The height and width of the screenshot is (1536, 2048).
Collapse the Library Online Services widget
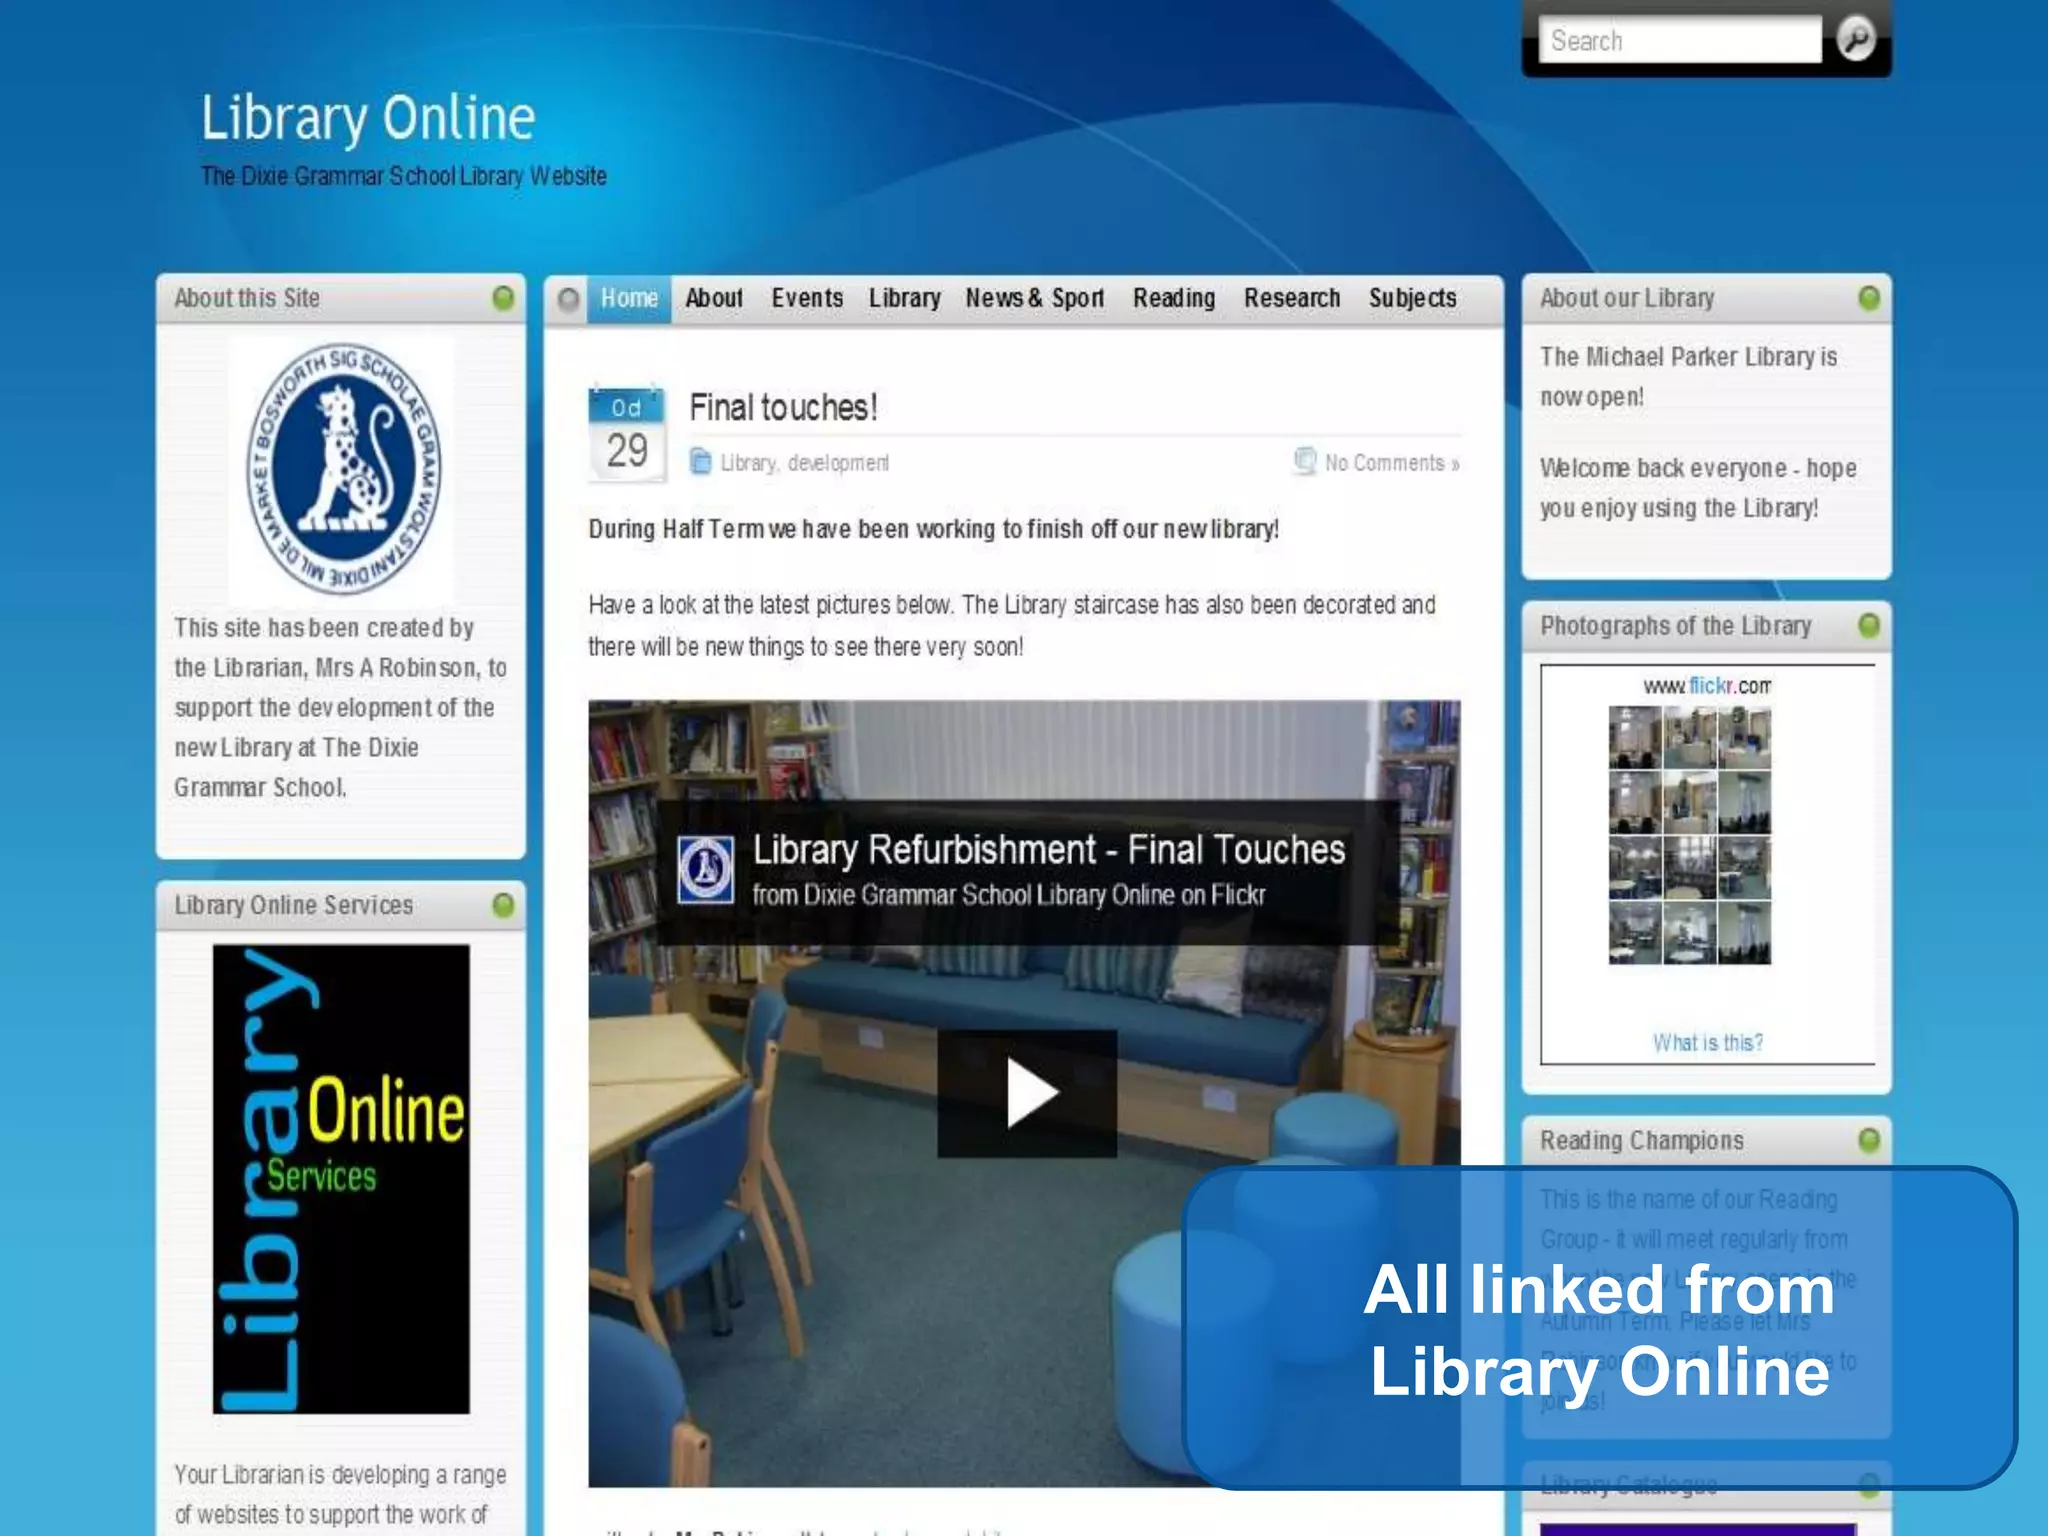pyautogui.click(x=503, y=905)
